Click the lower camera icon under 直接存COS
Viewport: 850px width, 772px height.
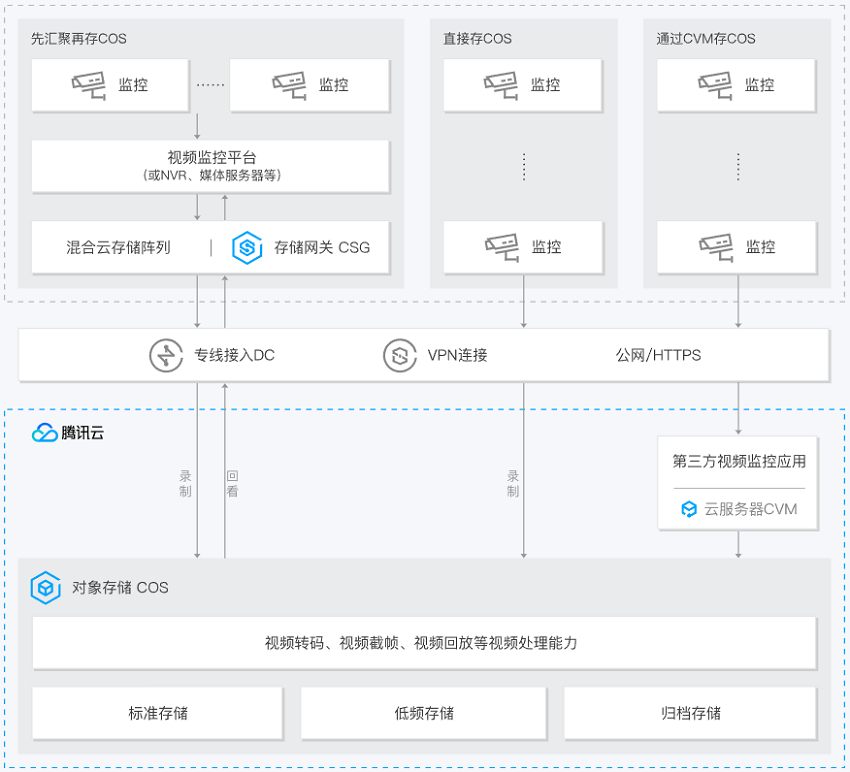(x=502, y=248)
